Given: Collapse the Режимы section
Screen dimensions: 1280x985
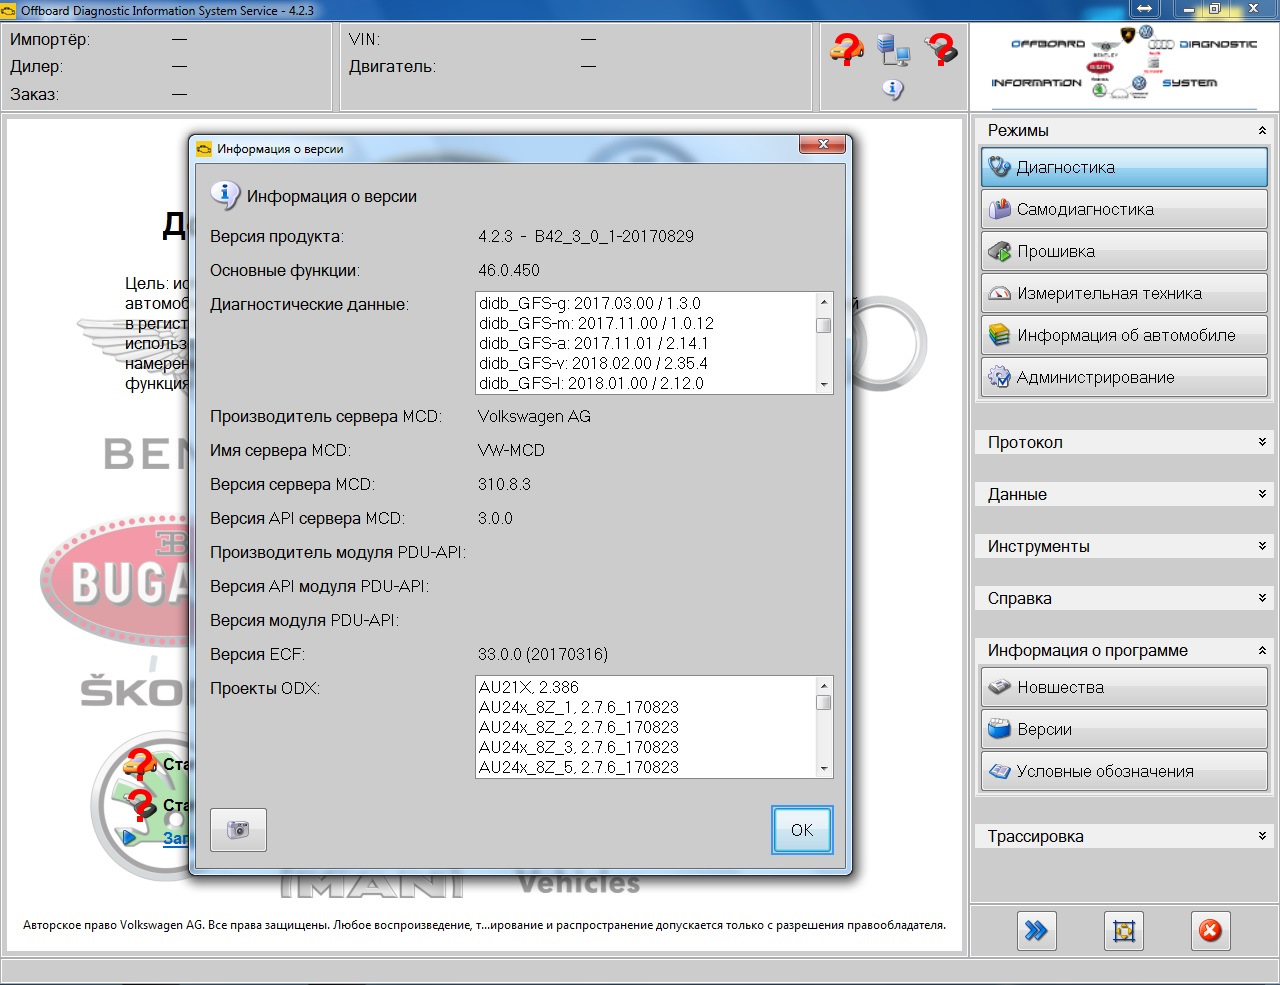Looking at the screenshot, I should pos(1262,130).
